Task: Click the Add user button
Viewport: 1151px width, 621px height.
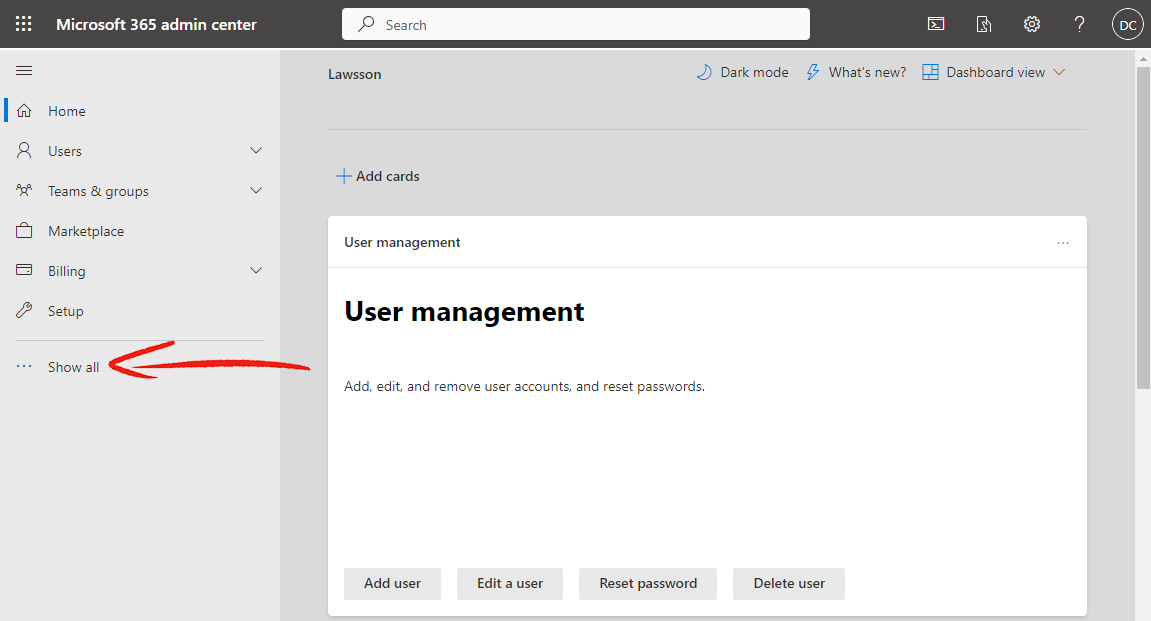Action: 392,583
